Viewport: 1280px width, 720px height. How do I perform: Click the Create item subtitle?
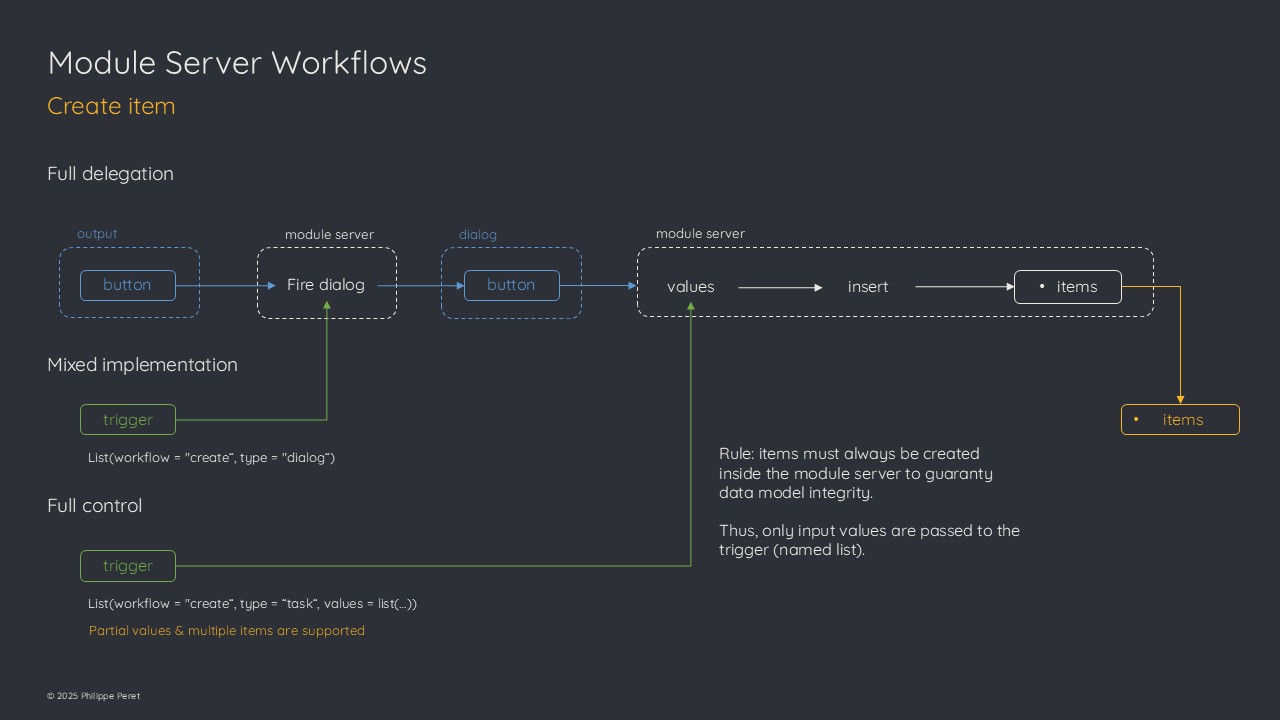click(x=111, y=106)
